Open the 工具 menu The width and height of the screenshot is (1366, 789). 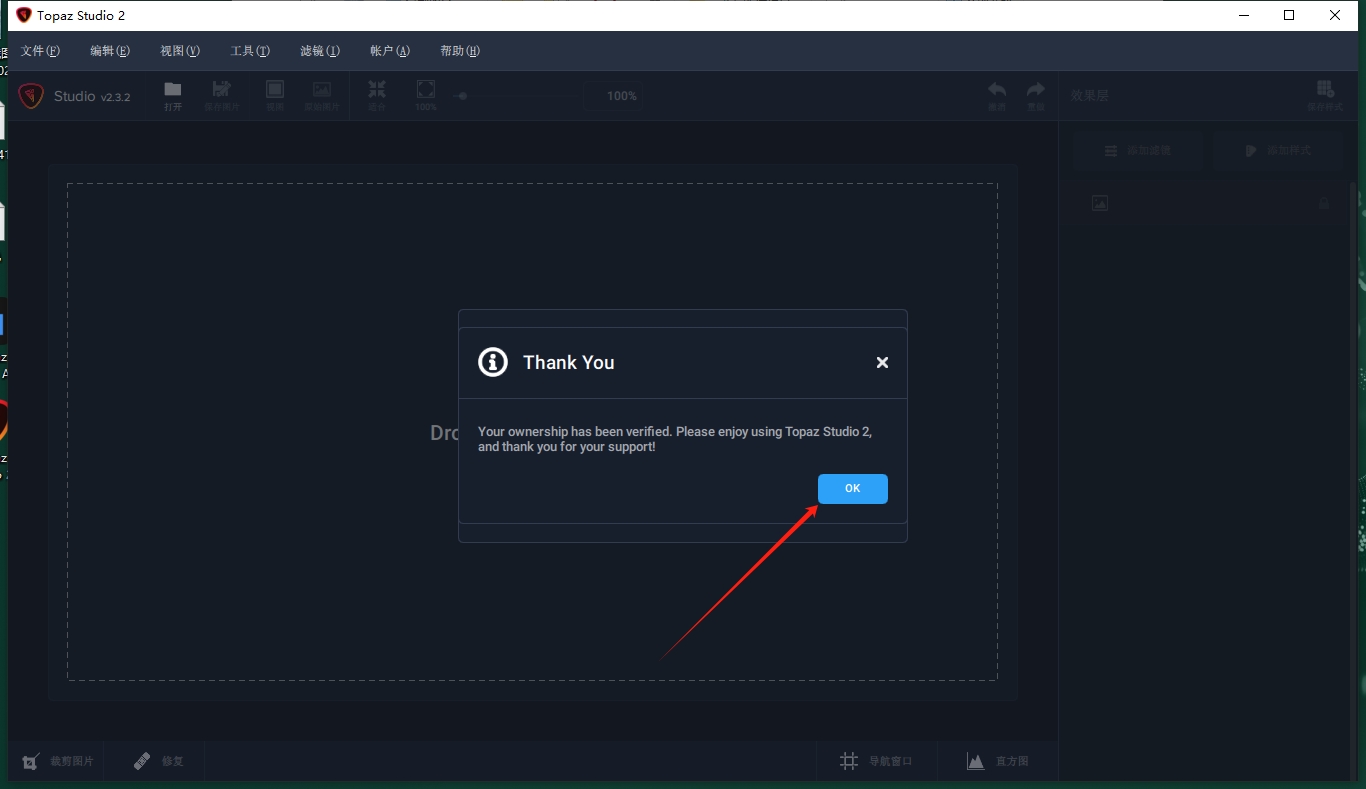(250, 51)
